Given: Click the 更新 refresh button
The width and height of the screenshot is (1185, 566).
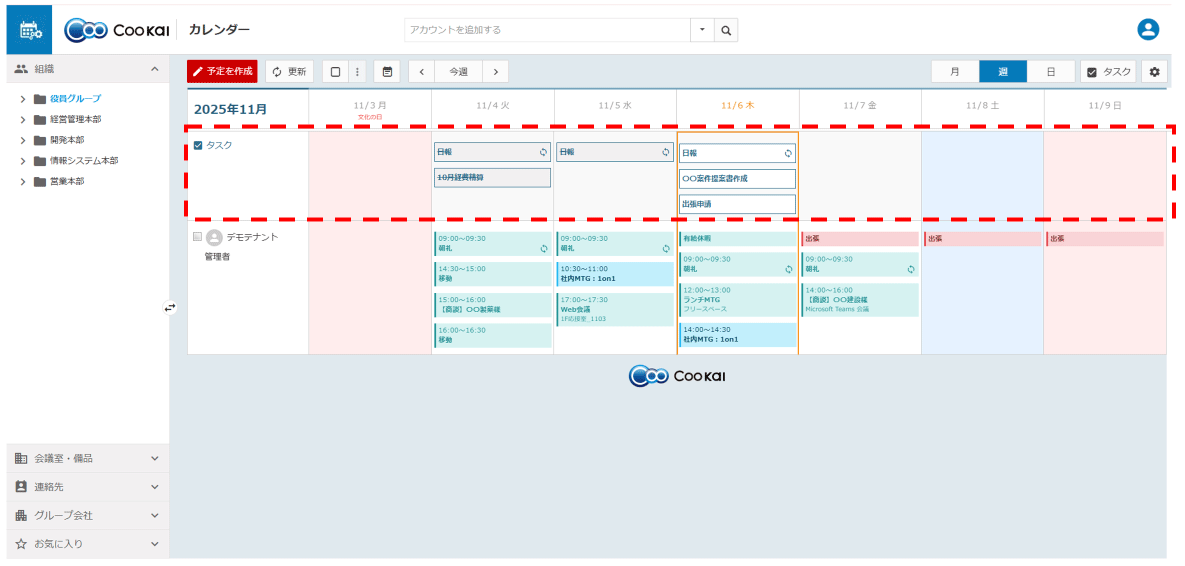Looking at the screenshot, I should (x=289, y=72).
